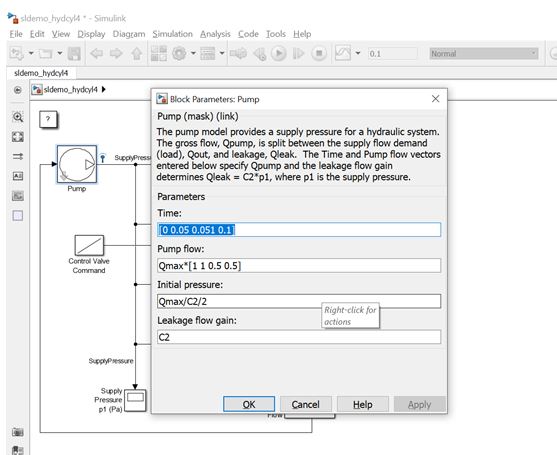Click the Fit to View palette icon

click(18, 137)
